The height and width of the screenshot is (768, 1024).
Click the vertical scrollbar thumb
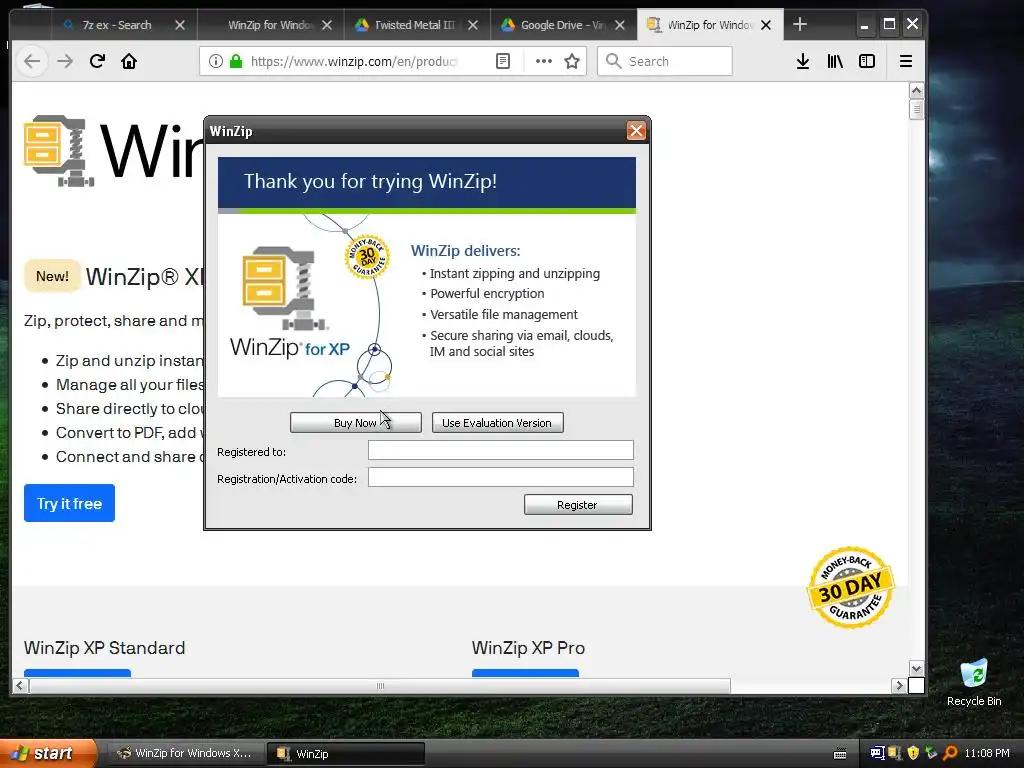point(916,109)
